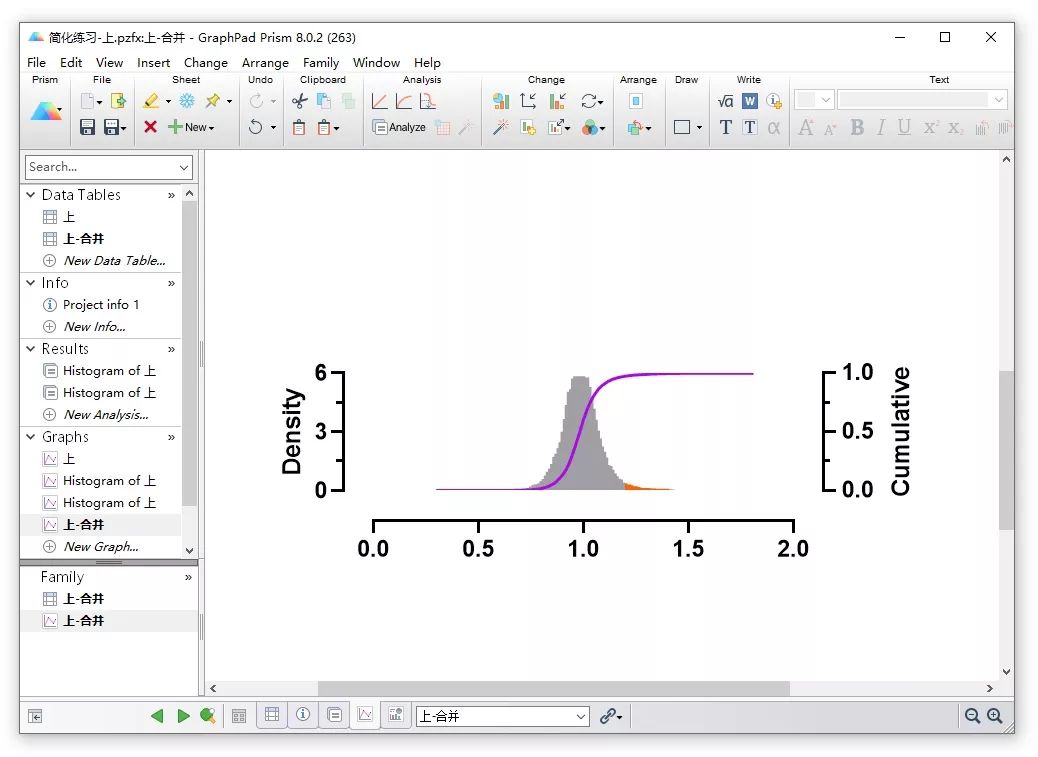Click the pushpin icon in Sheet group
This screenshot has height=757, width=1038.
[x=212, y=101]
